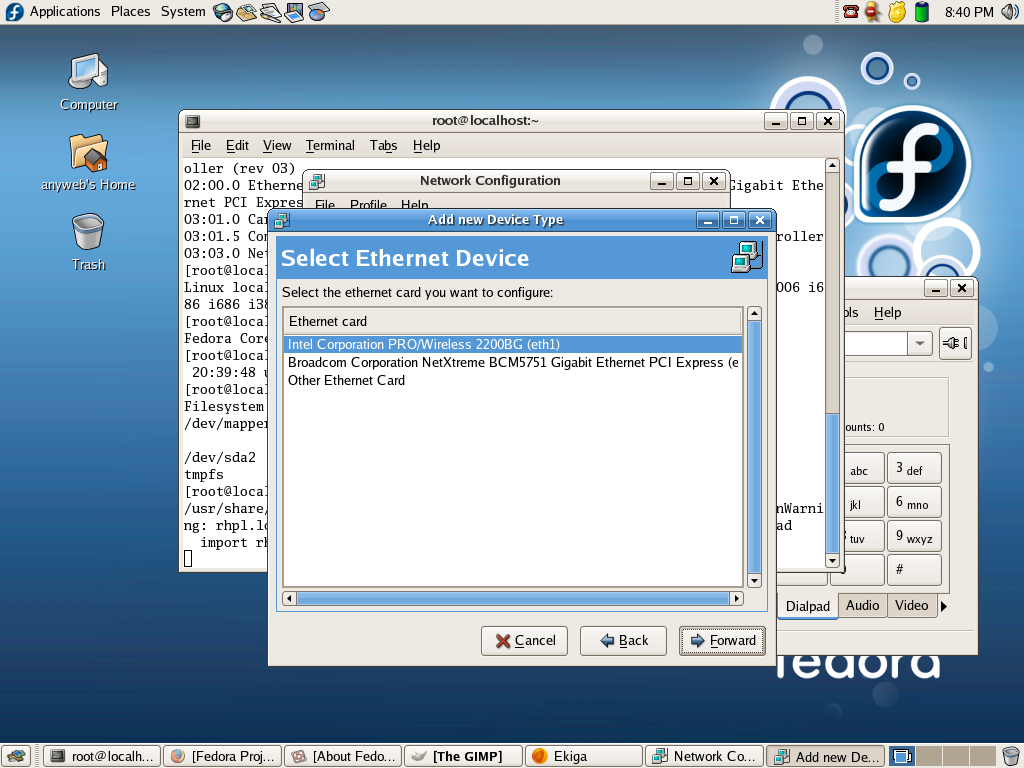
Task: Expand the Ekiga address combo box dropdown
Action: 920,344
